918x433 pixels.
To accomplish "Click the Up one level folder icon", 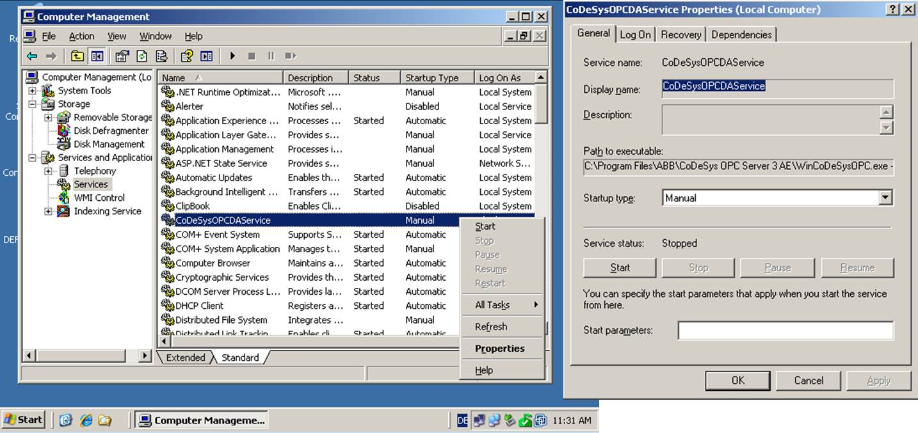I will coord(77,56).
